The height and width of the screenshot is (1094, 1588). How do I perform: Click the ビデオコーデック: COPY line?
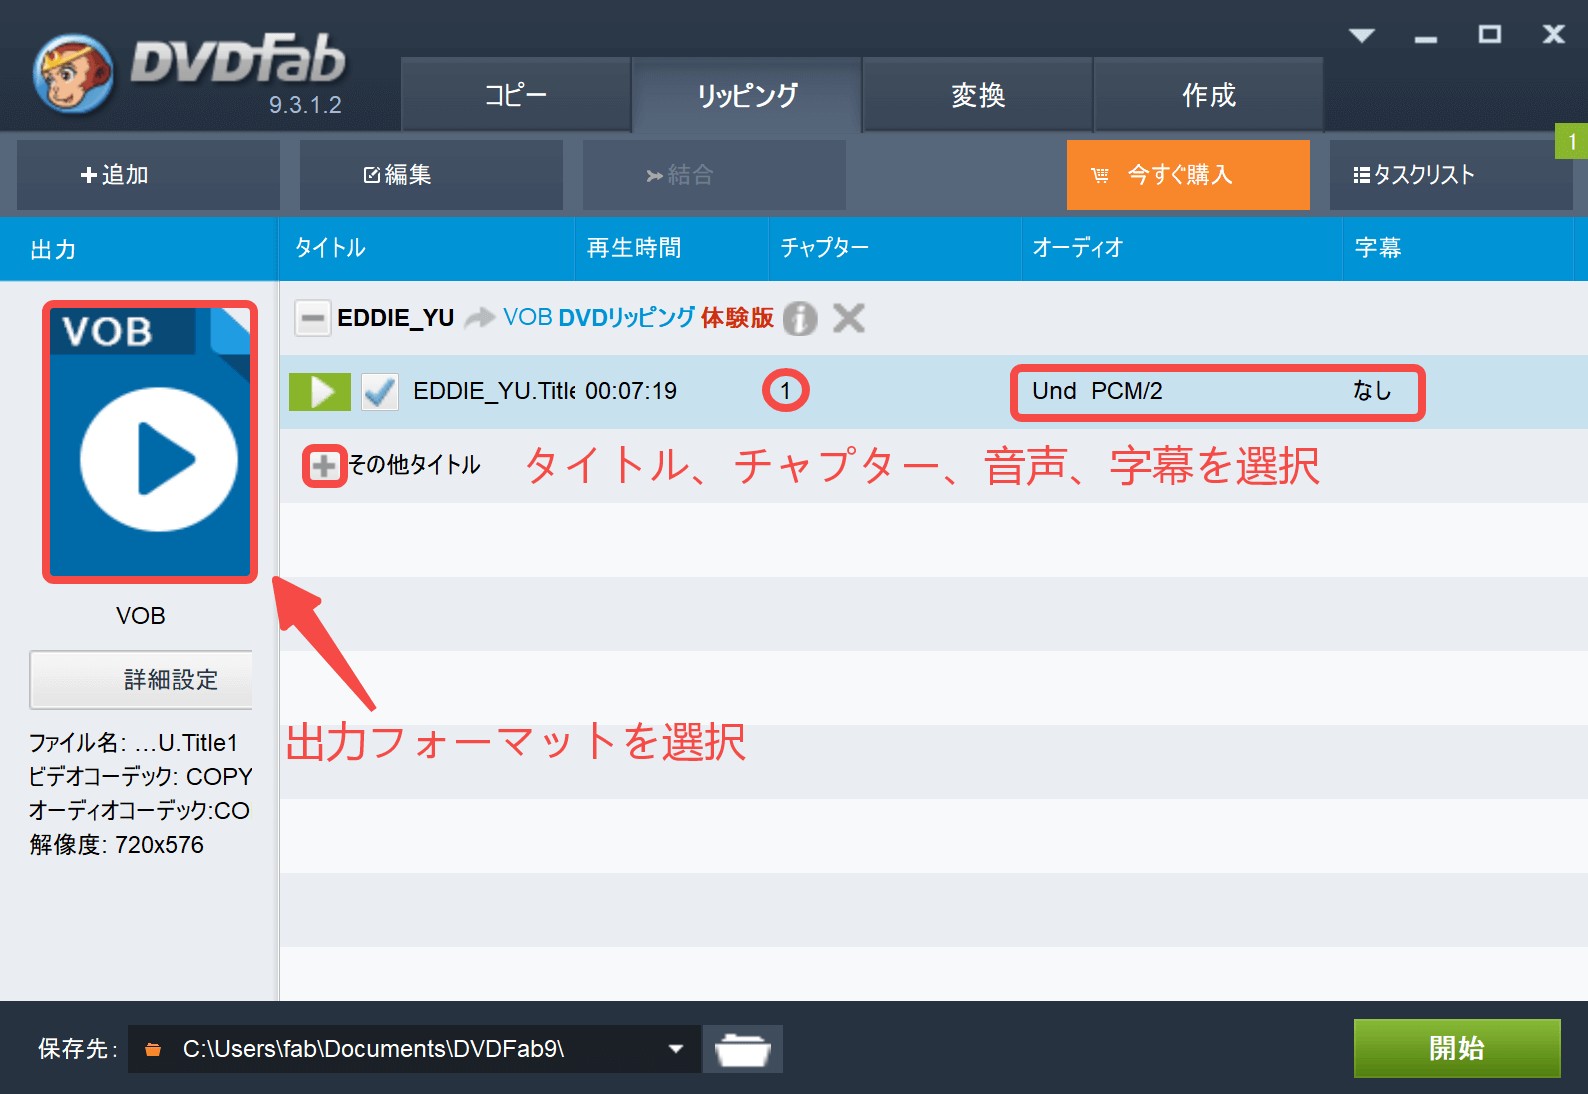click(140, 777)
